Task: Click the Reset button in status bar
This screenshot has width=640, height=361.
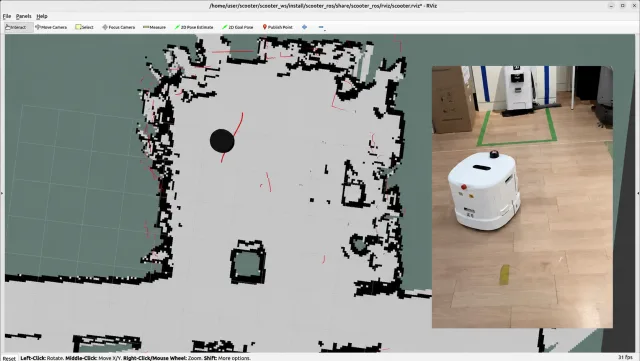Action: [x=9, y=358]
